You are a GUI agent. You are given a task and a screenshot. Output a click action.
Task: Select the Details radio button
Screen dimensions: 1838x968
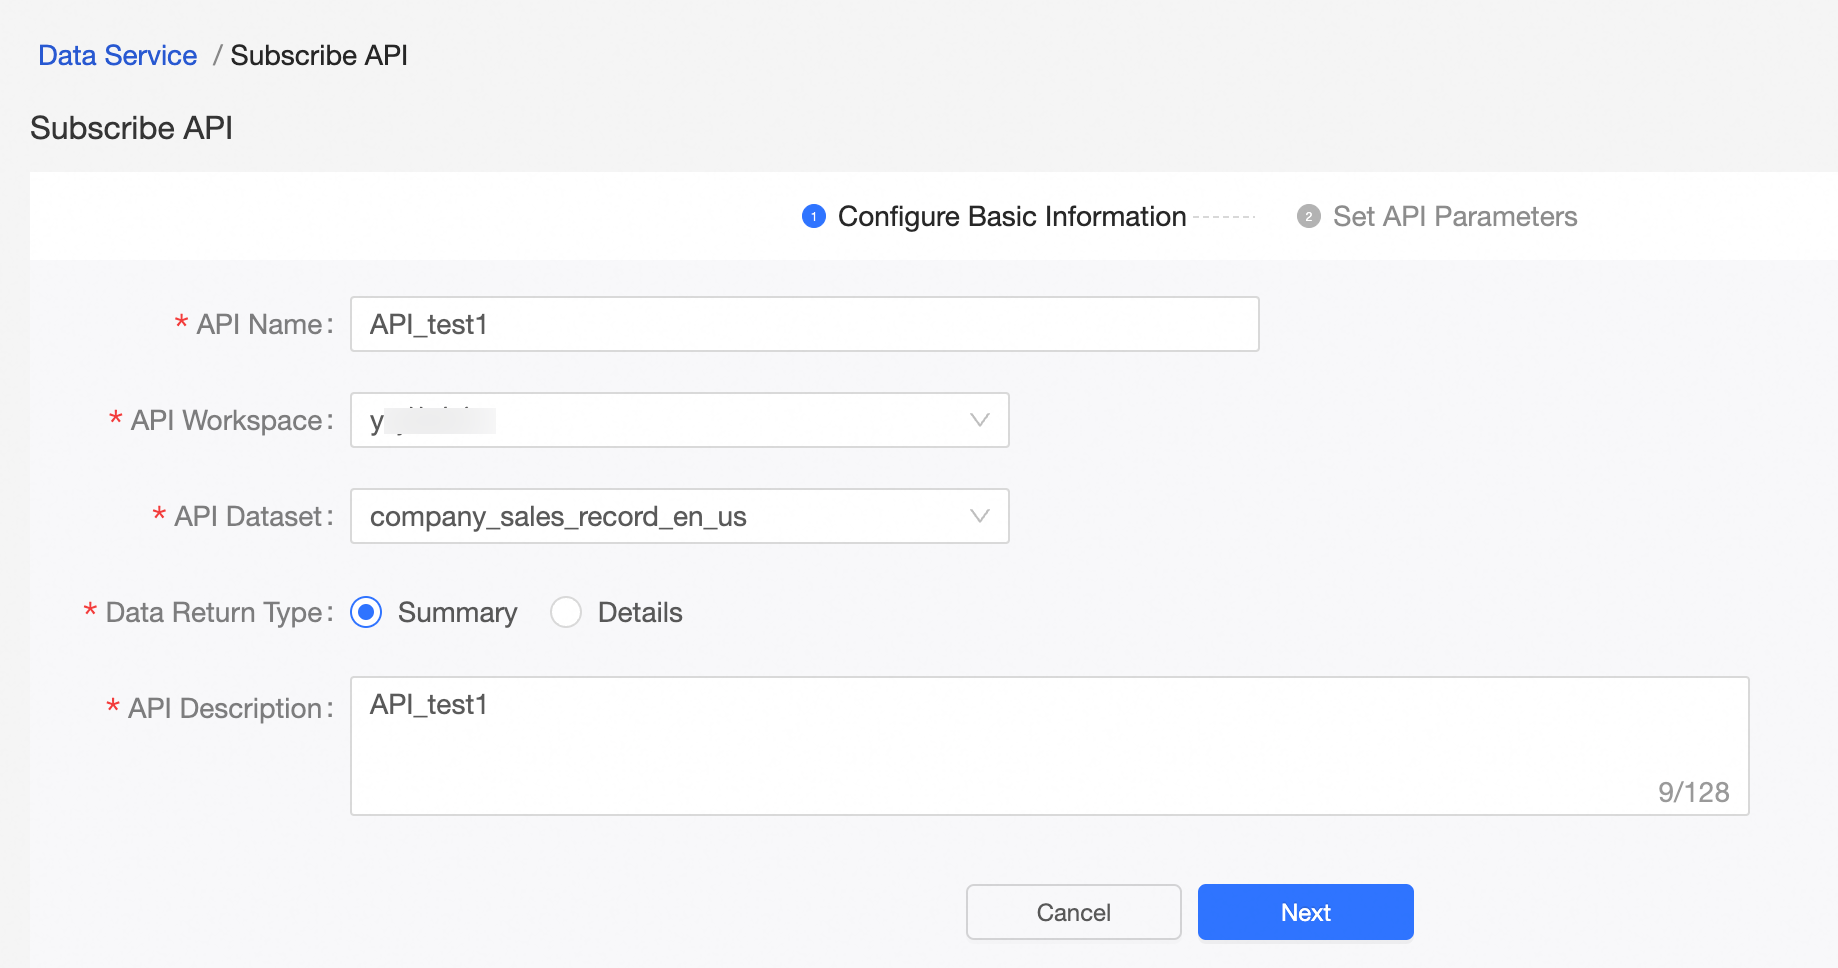566,612
